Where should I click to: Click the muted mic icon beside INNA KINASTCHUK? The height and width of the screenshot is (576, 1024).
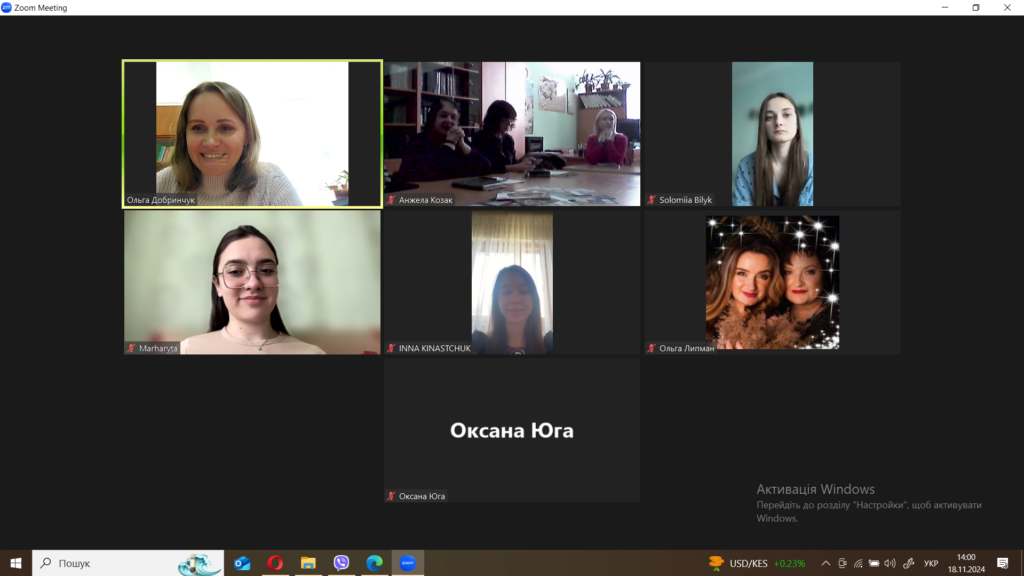[391, 348]
